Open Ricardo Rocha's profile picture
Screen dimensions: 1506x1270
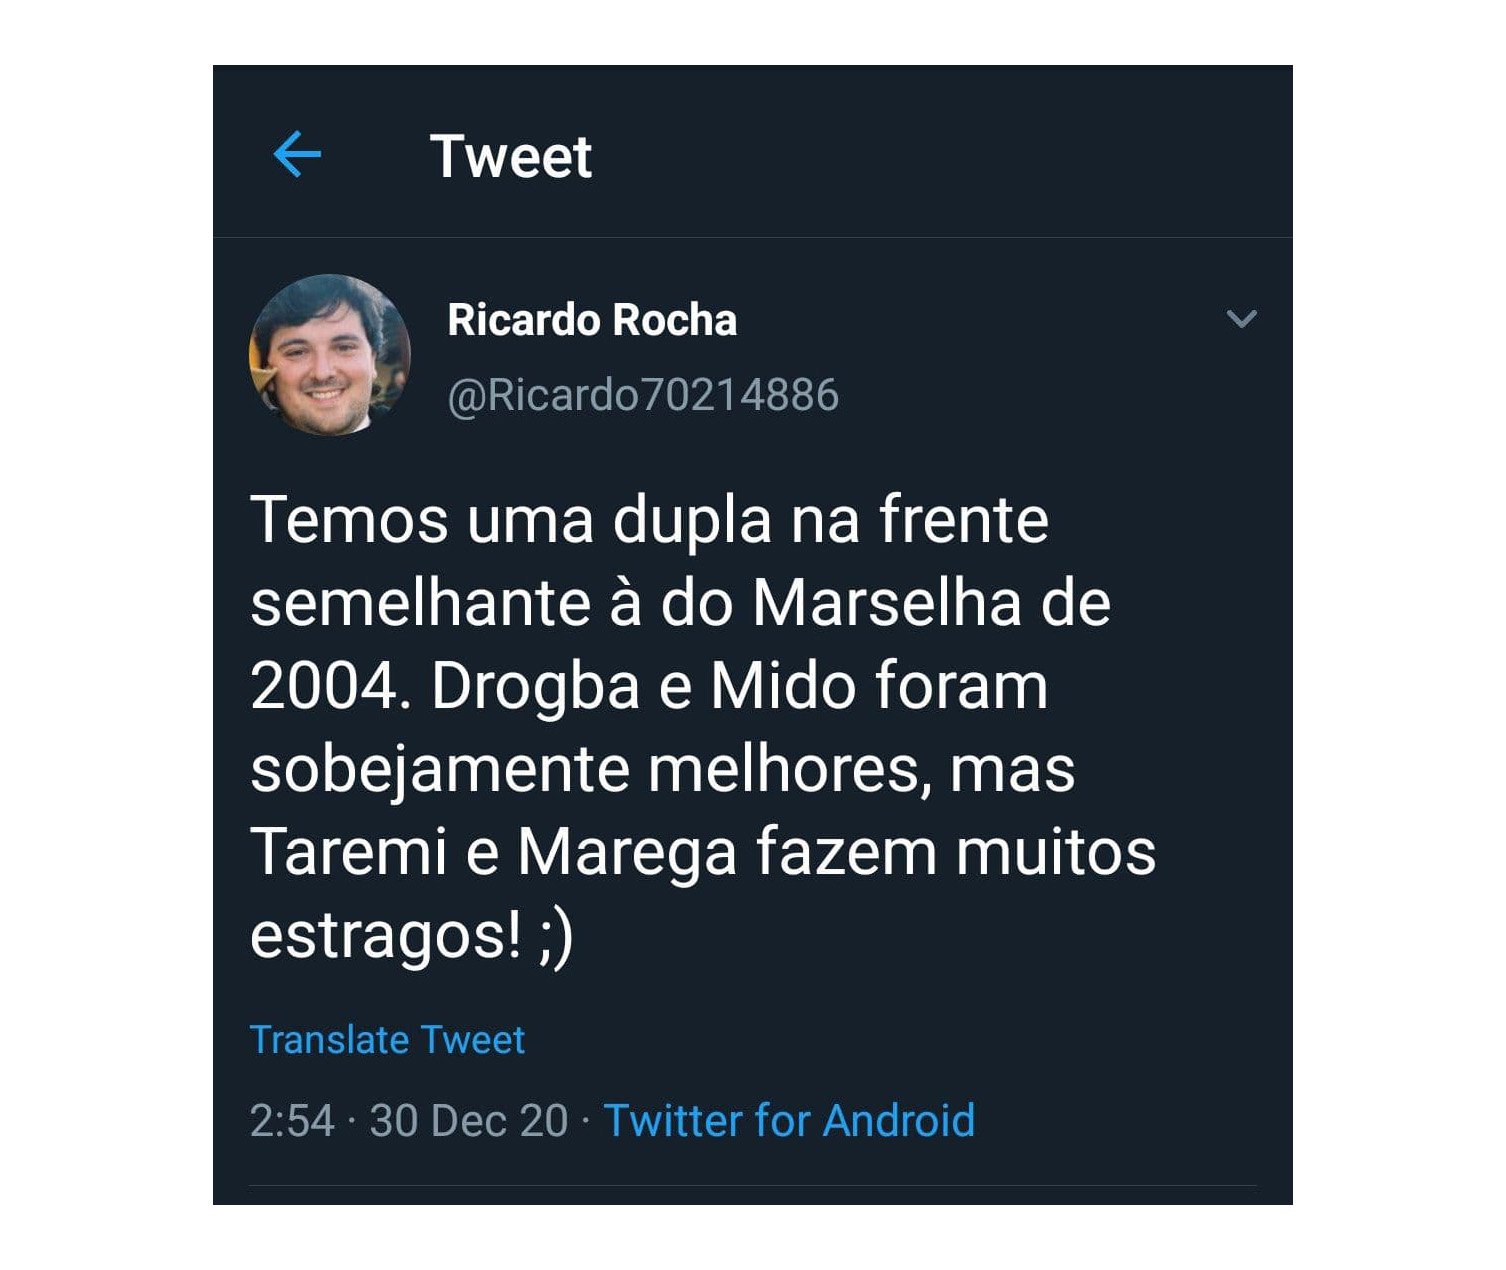tap(329, 355)
